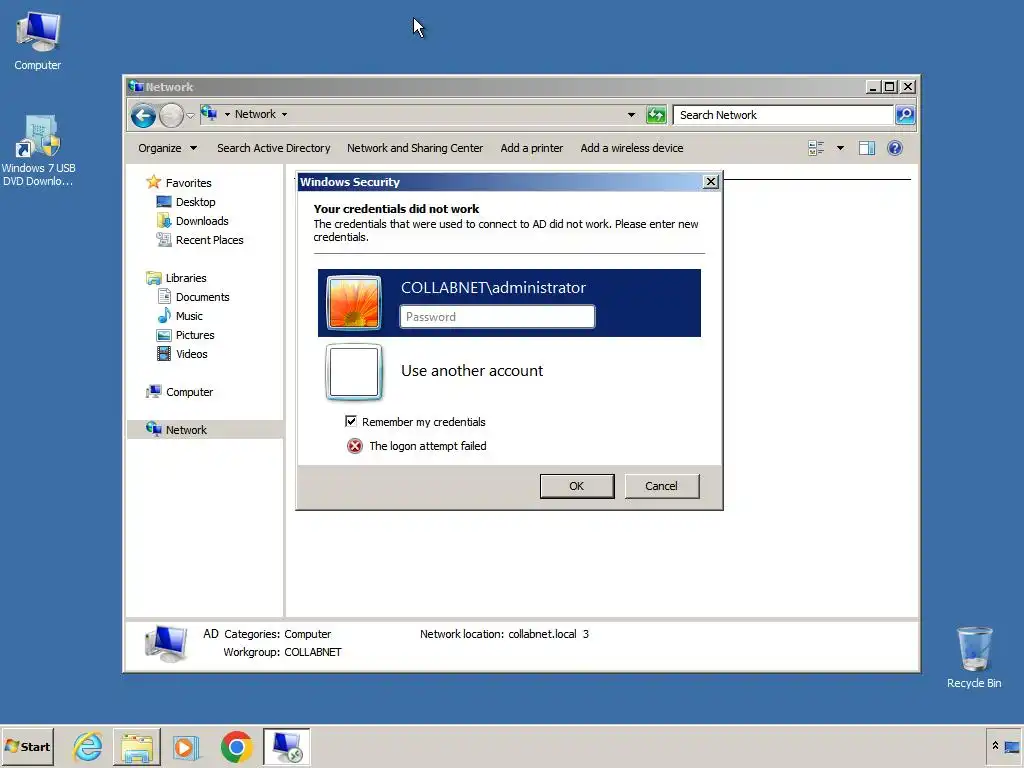1024x768 pixels.
Task: Open the Organize menu
Action: [167, 148]
